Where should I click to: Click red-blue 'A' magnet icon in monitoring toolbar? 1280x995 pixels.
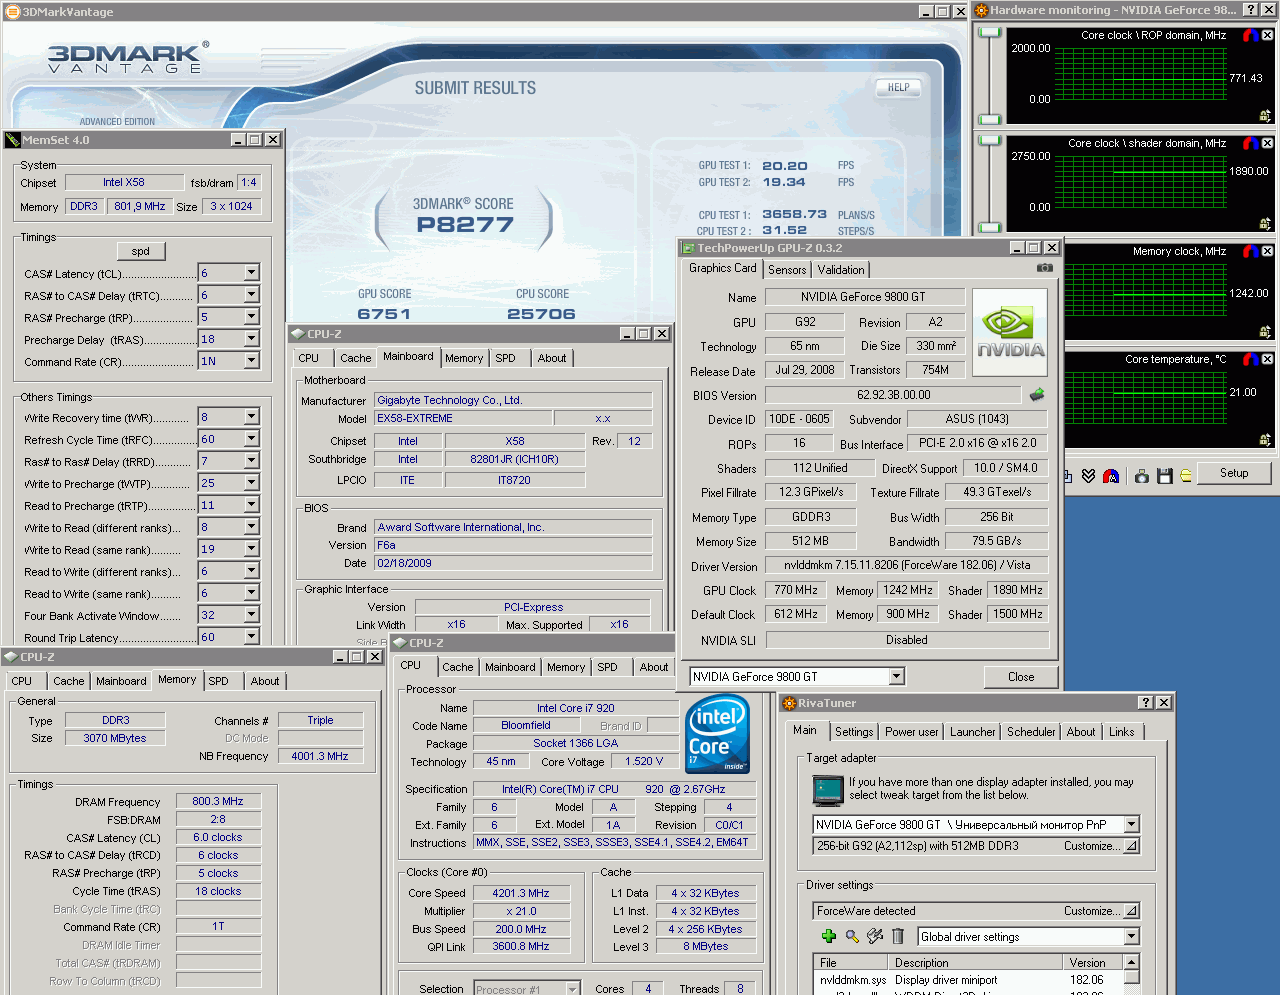(1111, 476)
